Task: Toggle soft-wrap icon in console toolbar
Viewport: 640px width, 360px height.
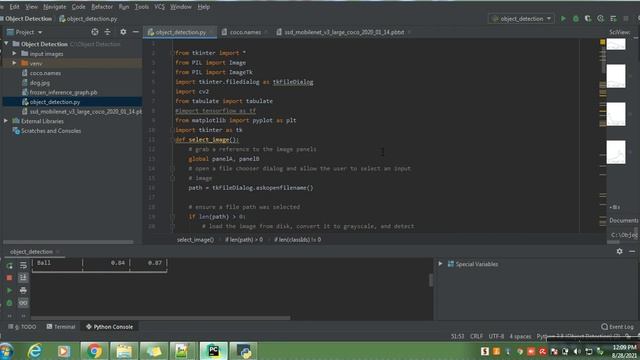Action: pos(23,266)
